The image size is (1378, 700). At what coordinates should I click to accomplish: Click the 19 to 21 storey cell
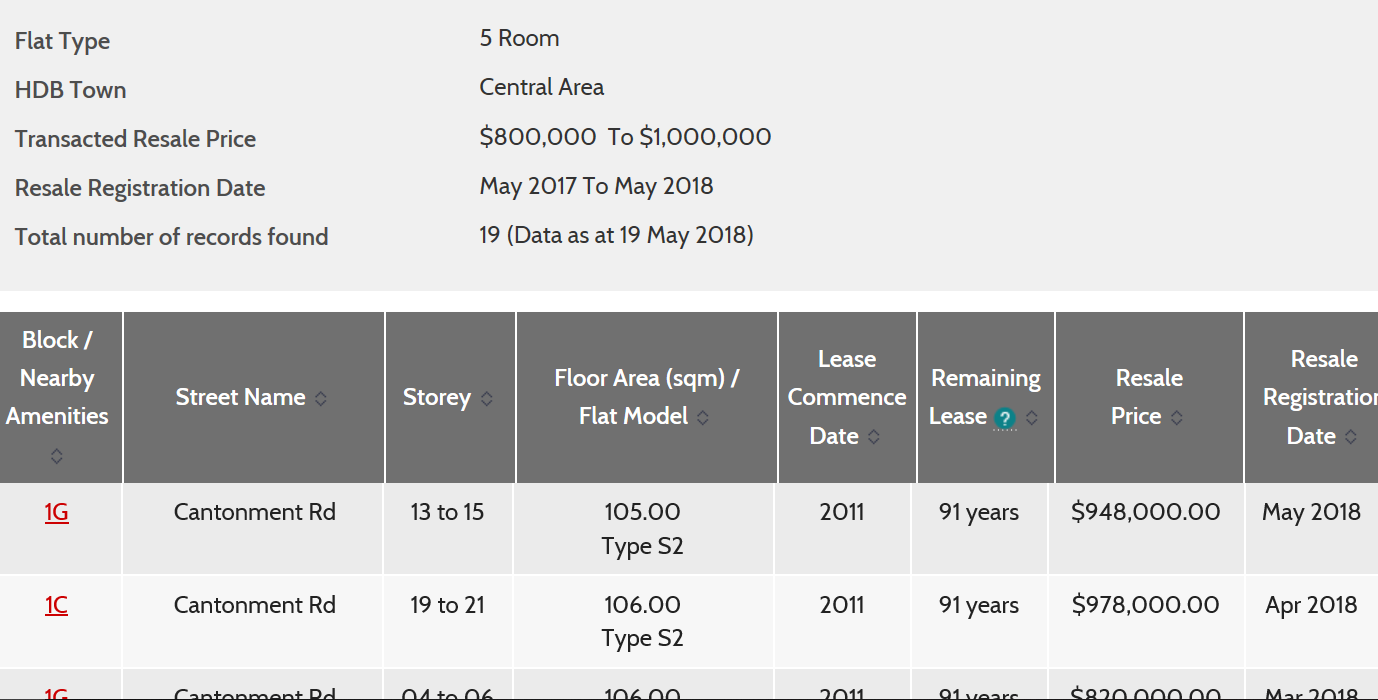click(x=447, y=605)
